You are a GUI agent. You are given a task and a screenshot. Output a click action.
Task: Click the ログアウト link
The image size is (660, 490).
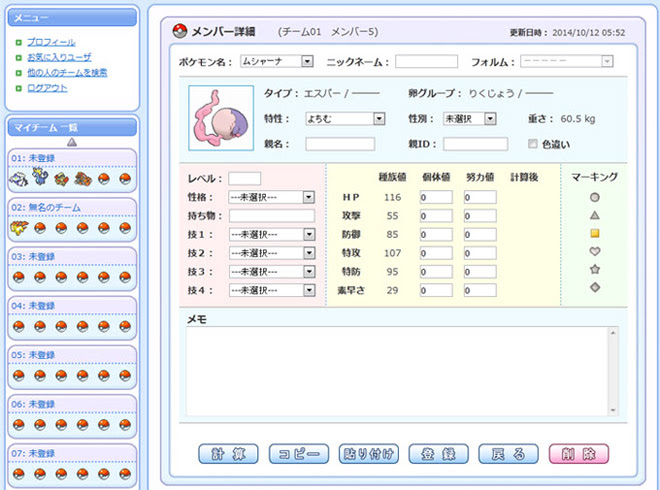[x=47, y=88]
